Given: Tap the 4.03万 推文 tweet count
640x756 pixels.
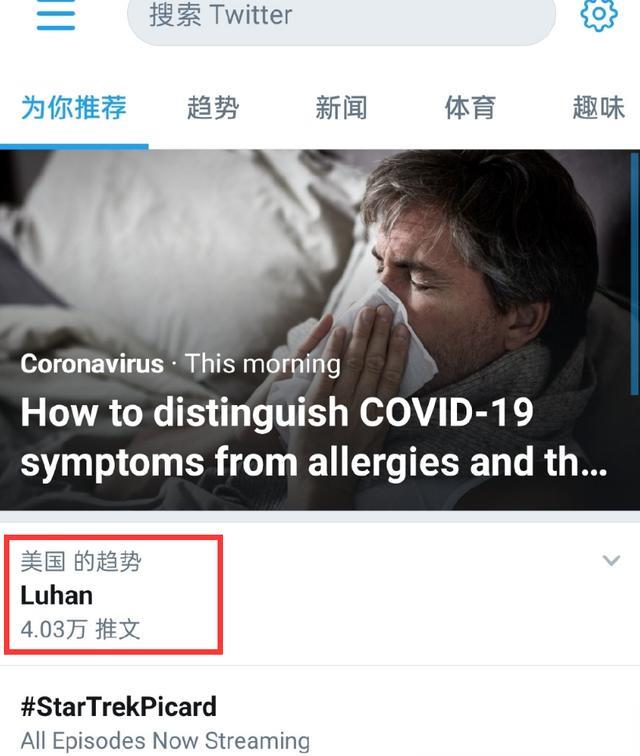Looking at the screenshot, I should pos(80,630).
